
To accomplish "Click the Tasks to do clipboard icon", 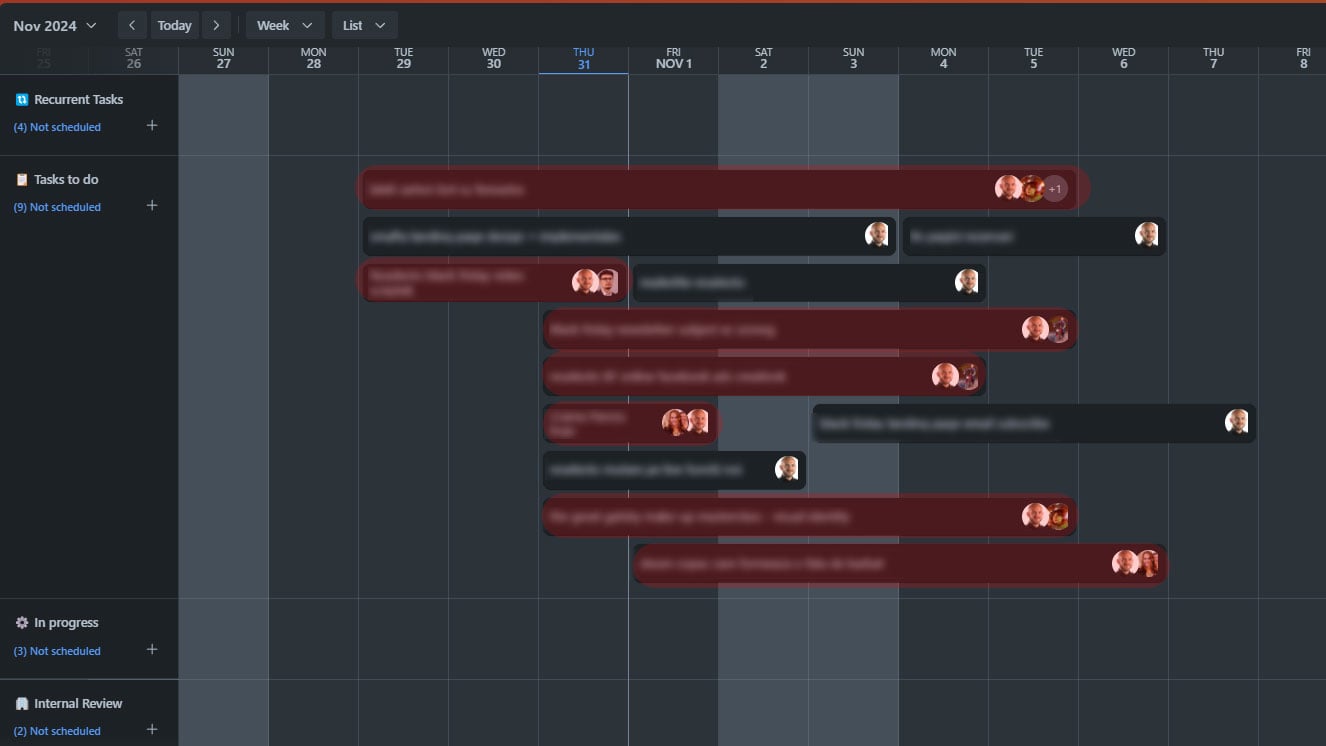I will coord(22,180).
